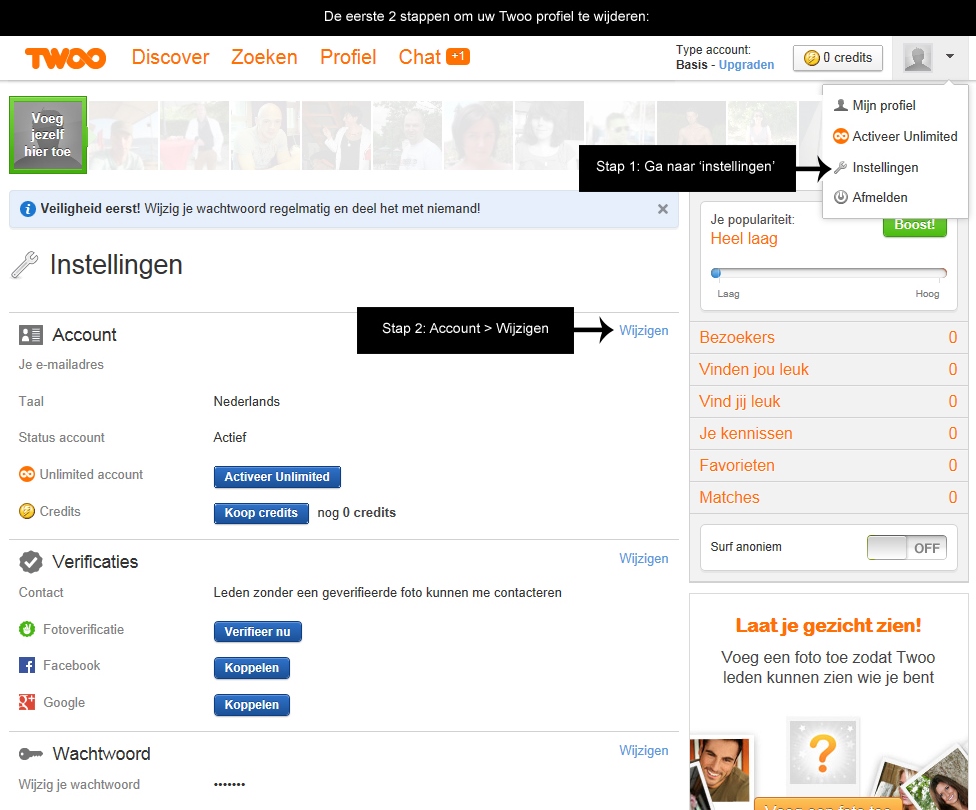Click the smiling man photo thumbnail
The image size is (976, 810).
(x=720, y=773)
